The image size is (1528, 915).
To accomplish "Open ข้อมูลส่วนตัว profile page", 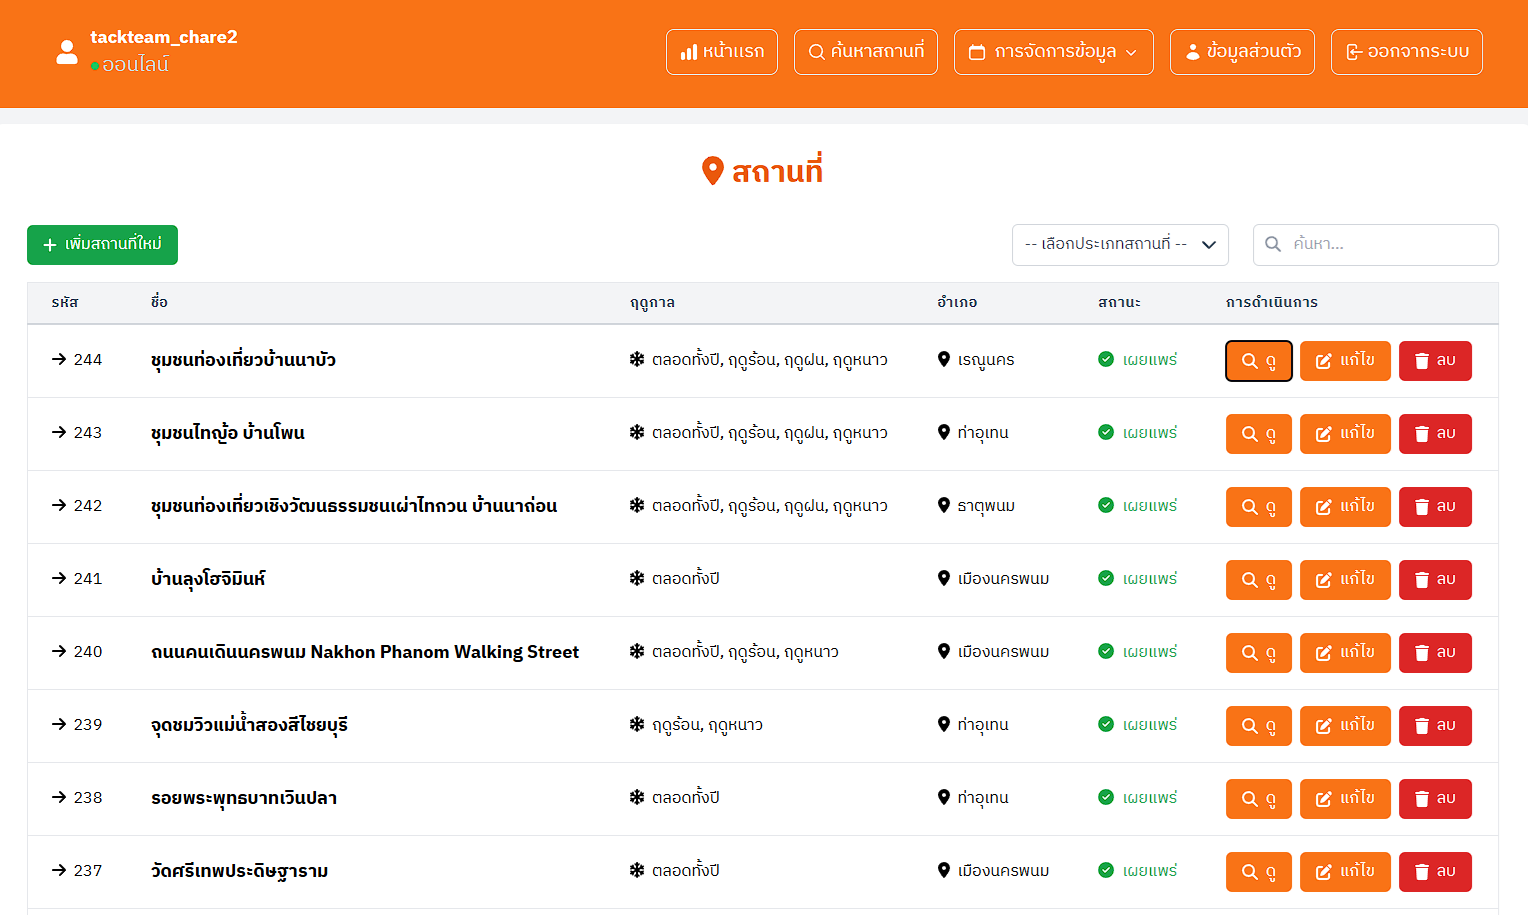I will pos(1242,52).
